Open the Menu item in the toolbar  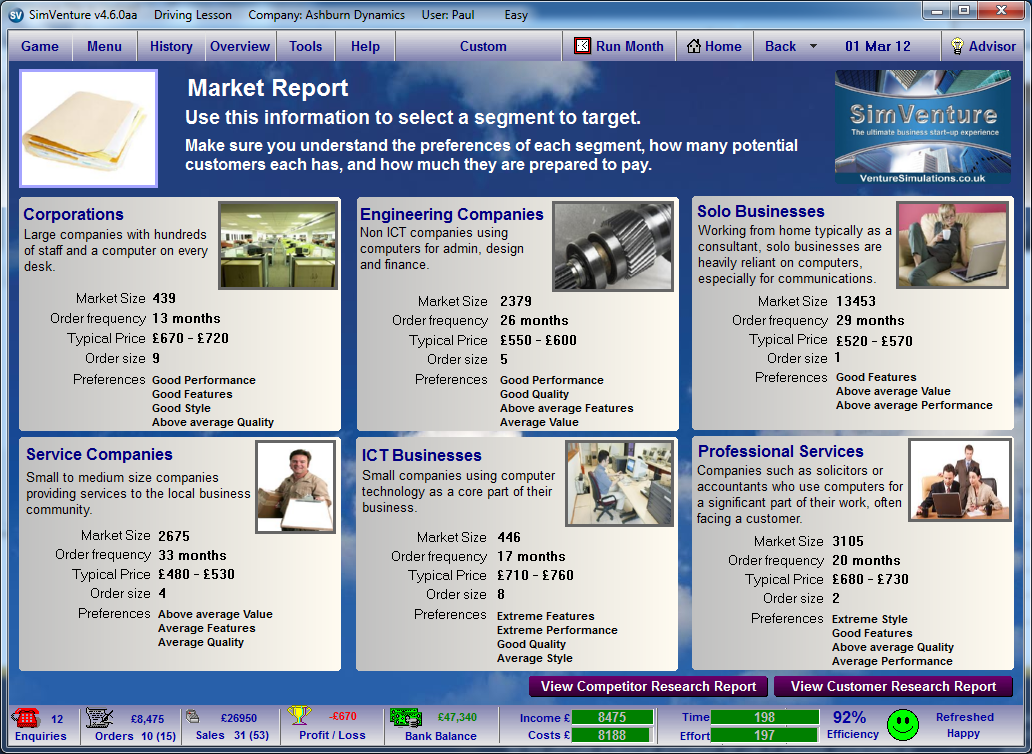104,46
